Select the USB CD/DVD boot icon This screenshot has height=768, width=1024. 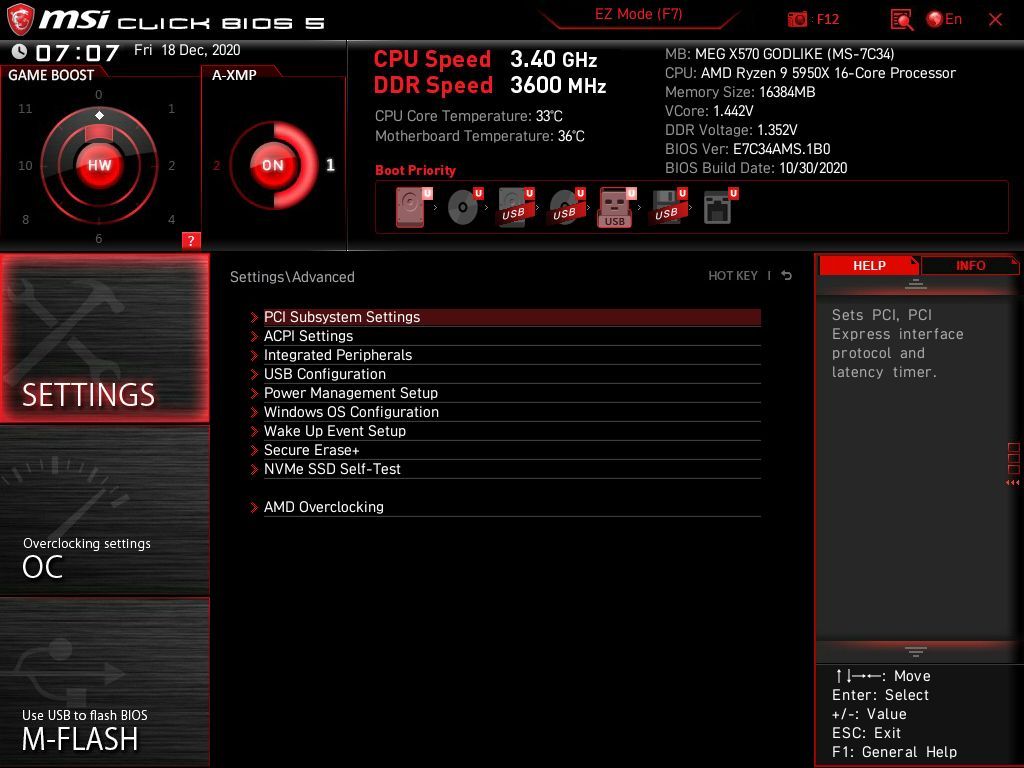point(567,208)
